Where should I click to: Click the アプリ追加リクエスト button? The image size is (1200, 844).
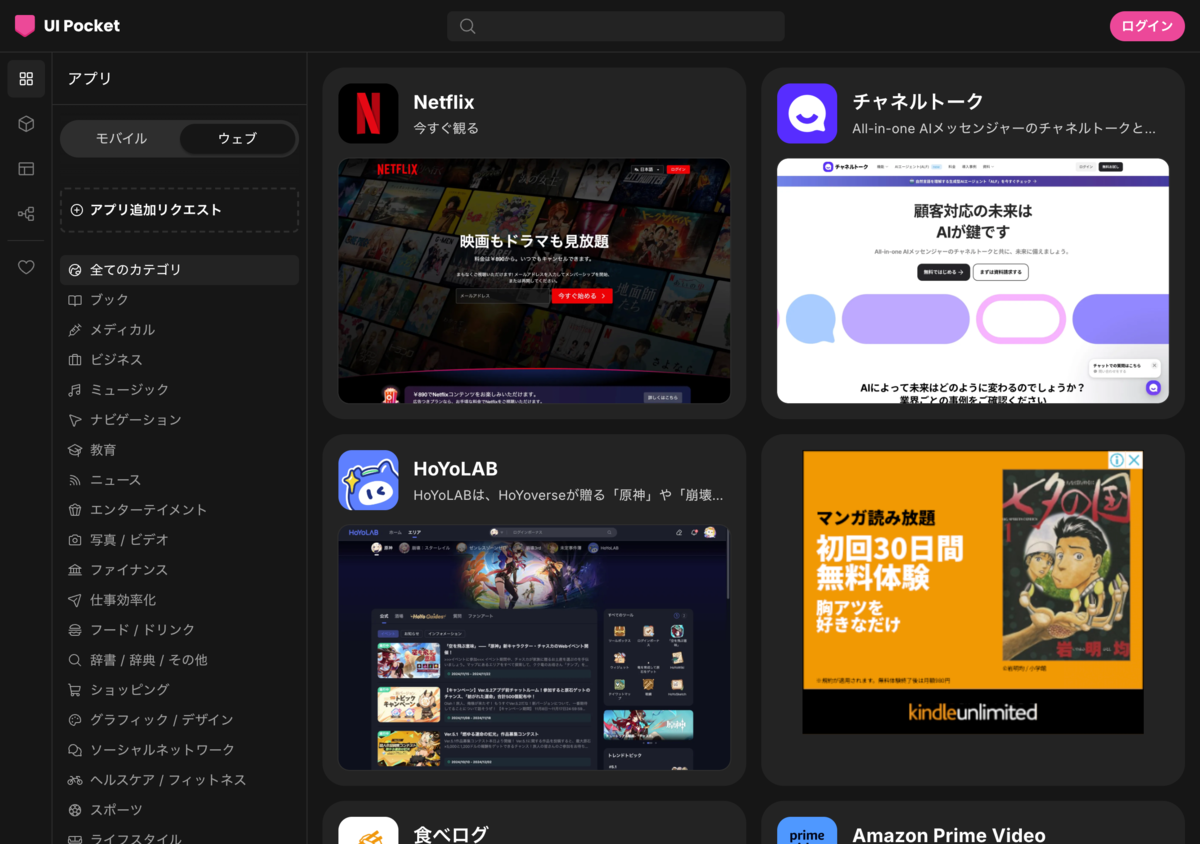(179, 210)
